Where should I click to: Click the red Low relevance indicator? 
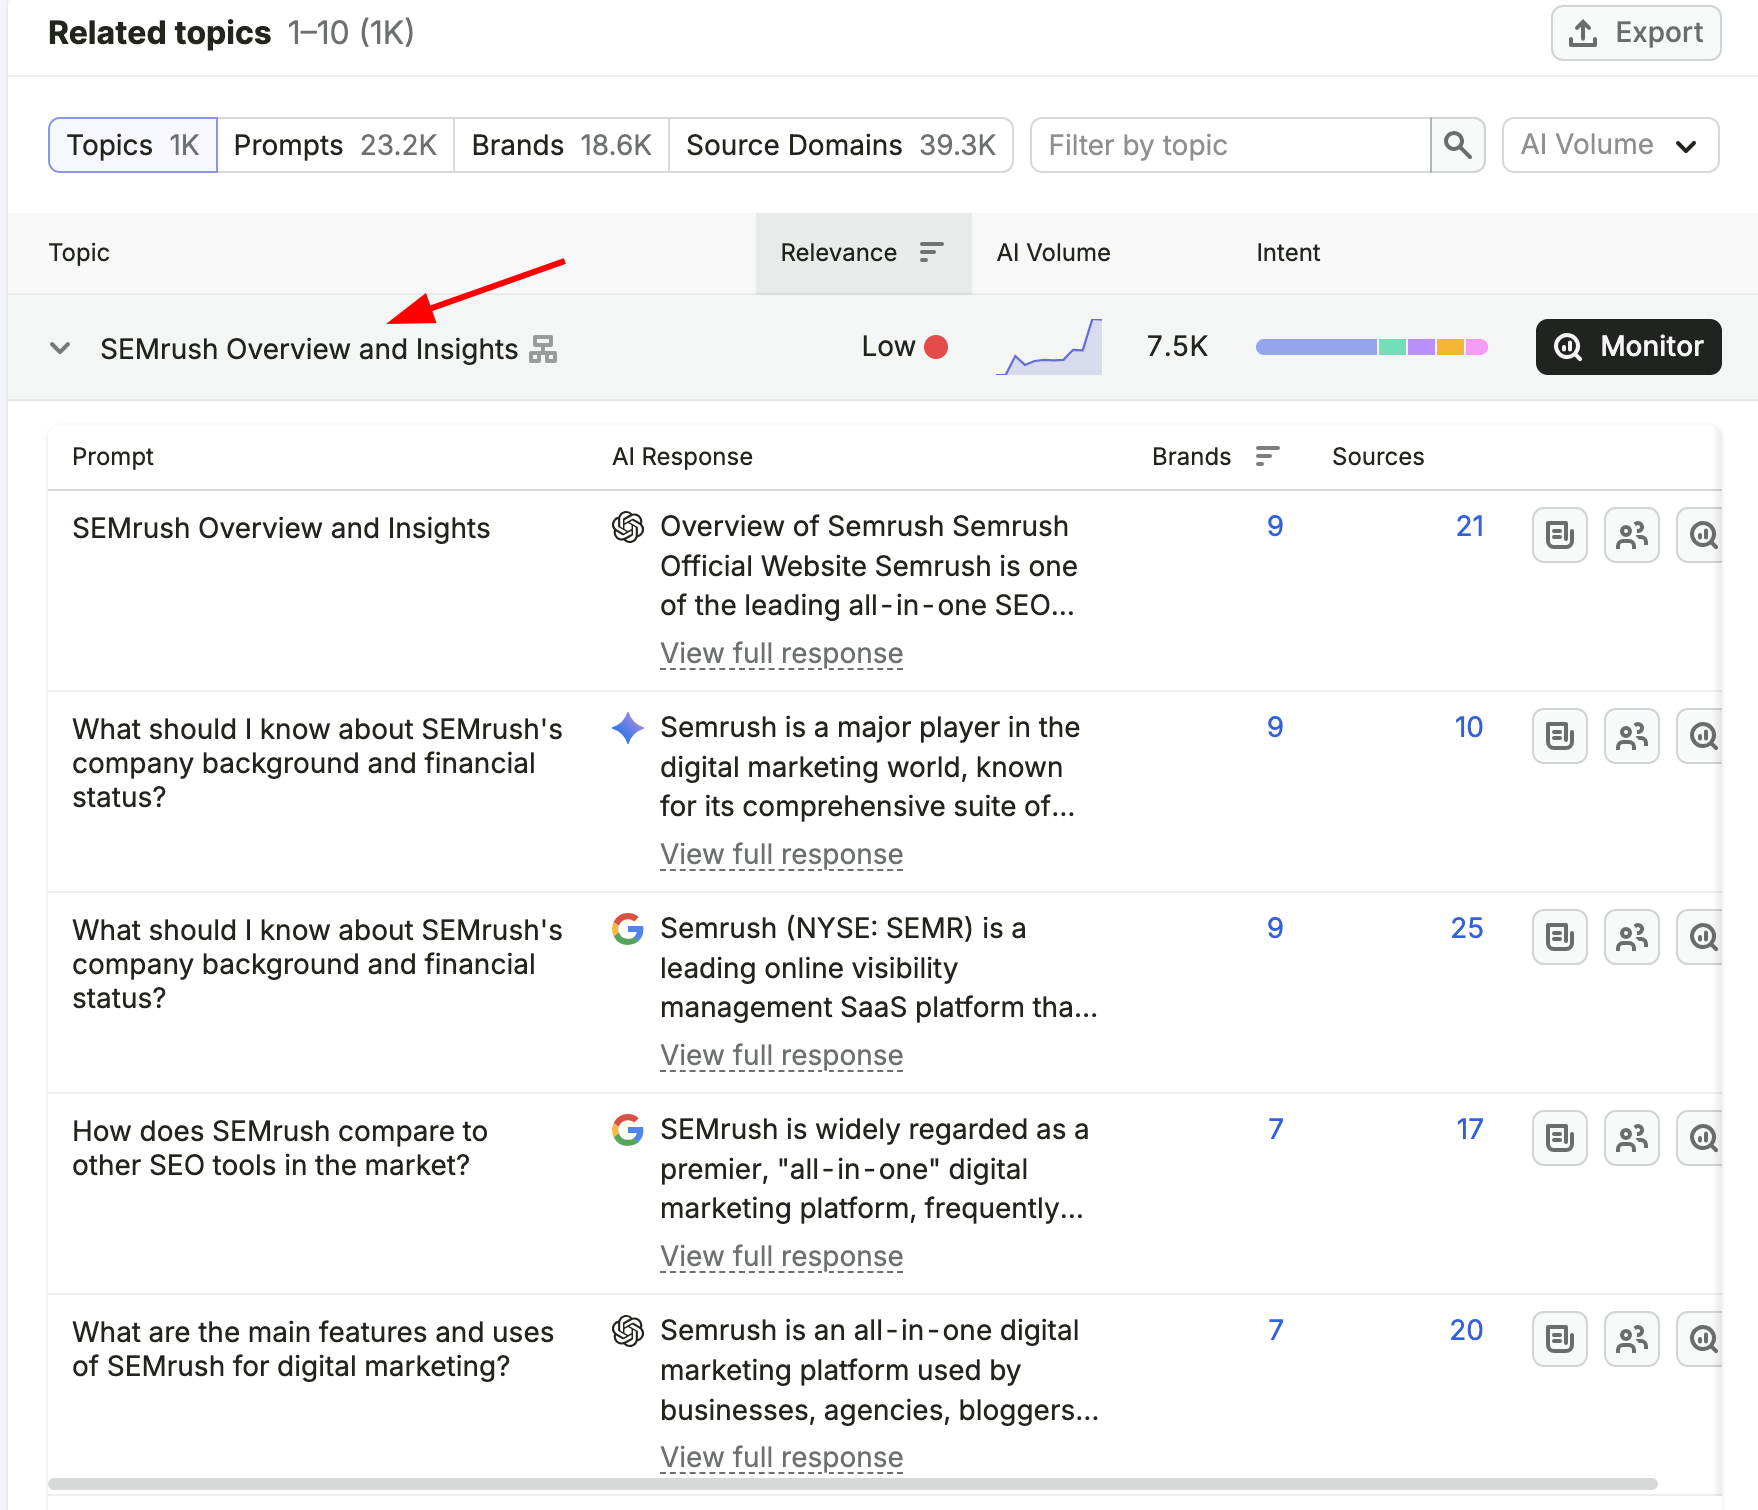coord(936,347)
